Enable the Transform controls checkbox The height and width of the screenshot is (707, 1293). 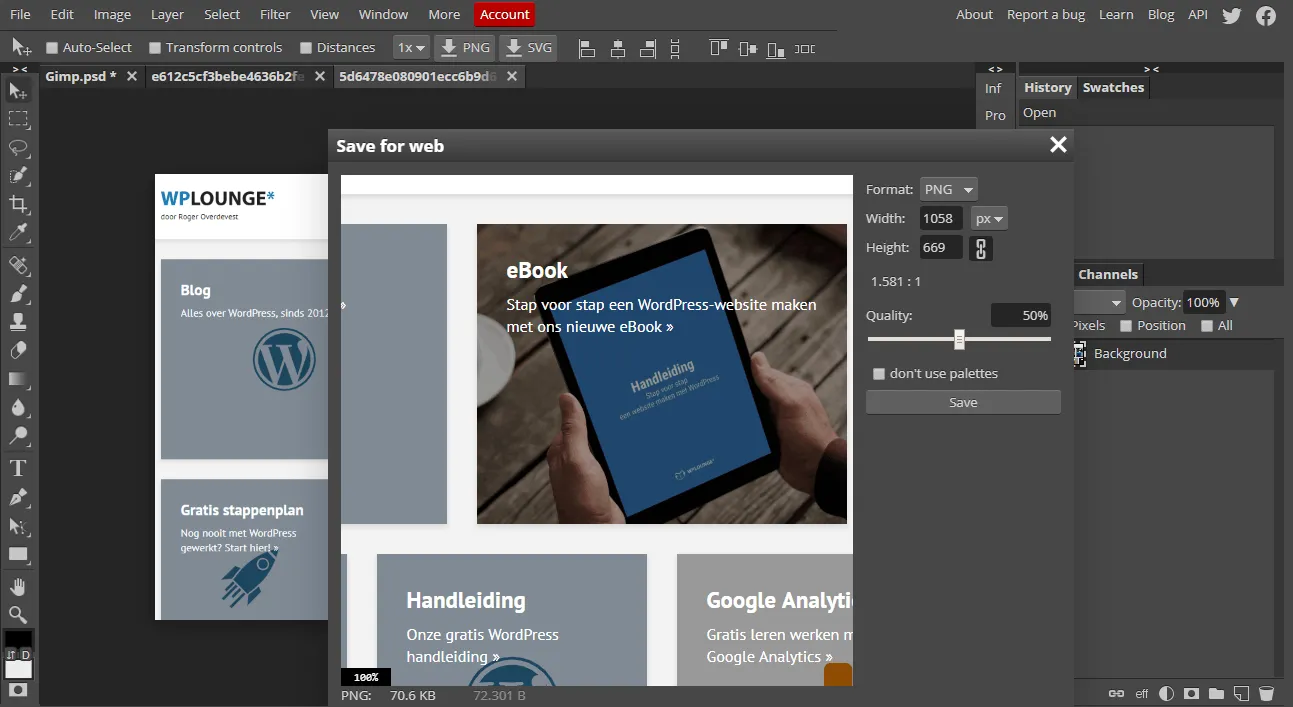coord(155,47)
